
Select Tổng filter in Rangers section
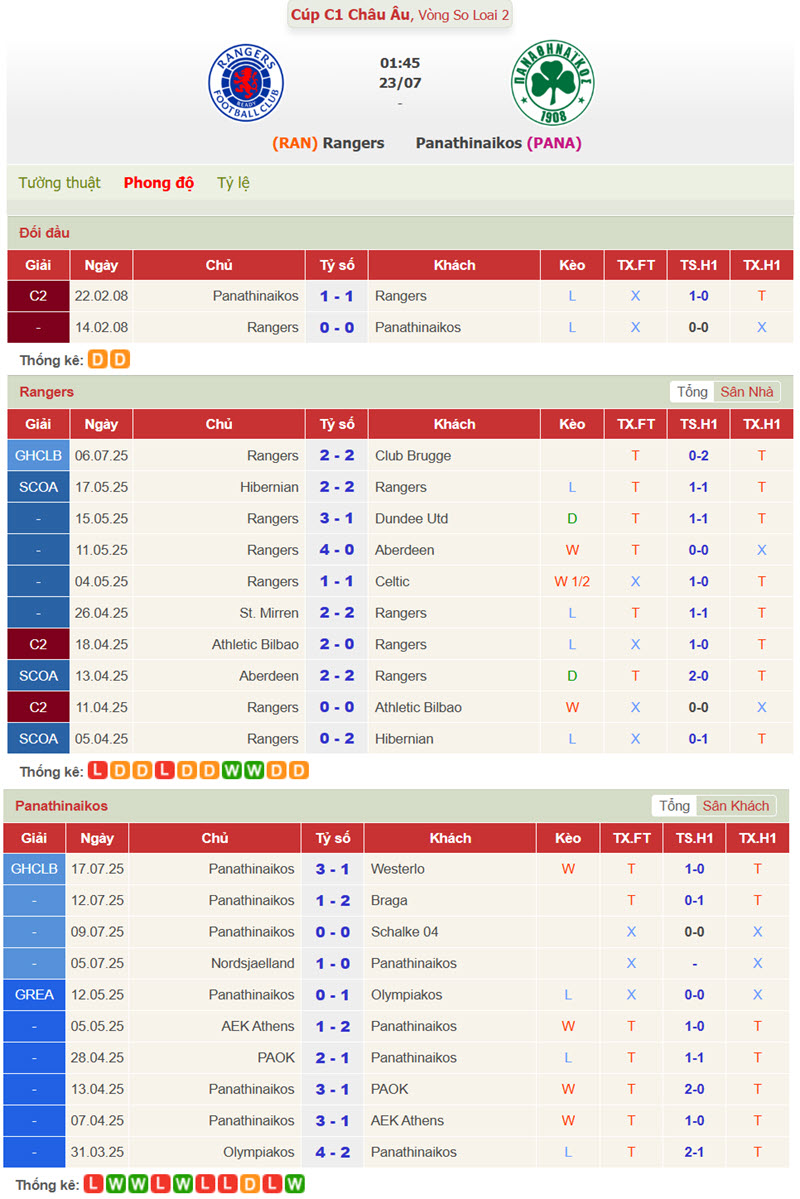coord(692,392)
